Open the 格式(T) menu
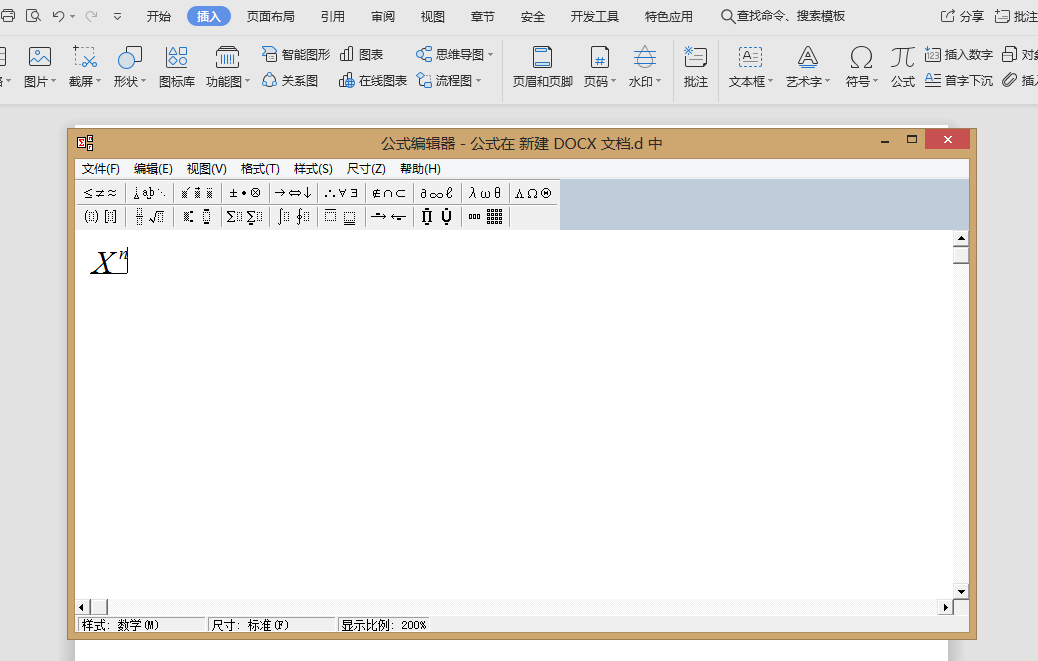Screen dimensions: 1038x661 (x=259, y=168)
